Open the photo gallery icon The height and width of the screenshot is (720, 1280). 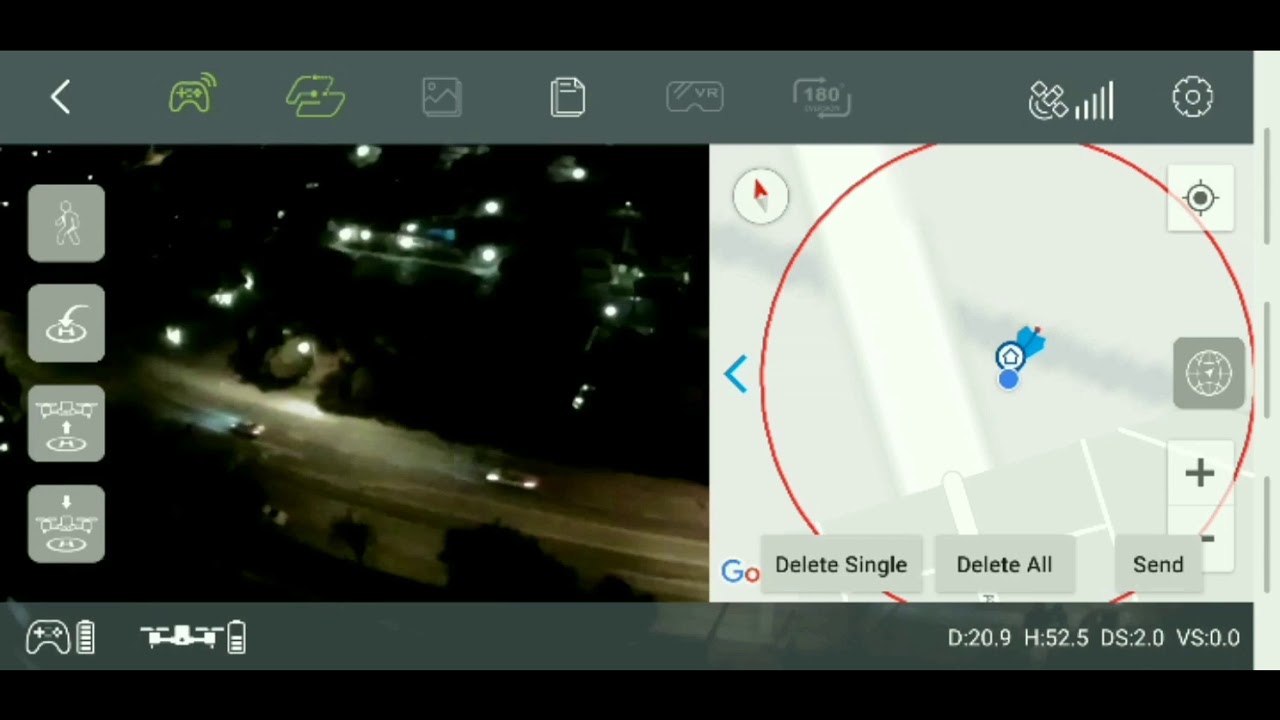(441, 97)
